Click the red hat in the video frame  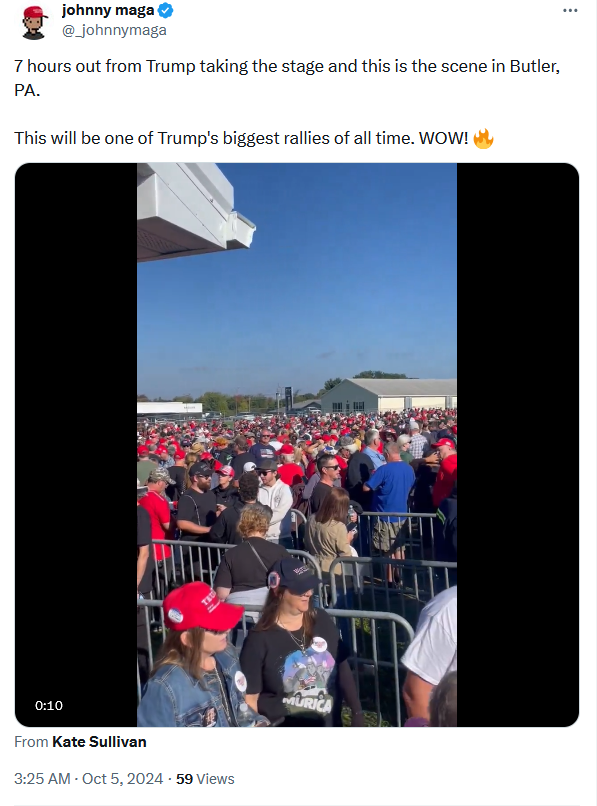click(x=202, y=607)
